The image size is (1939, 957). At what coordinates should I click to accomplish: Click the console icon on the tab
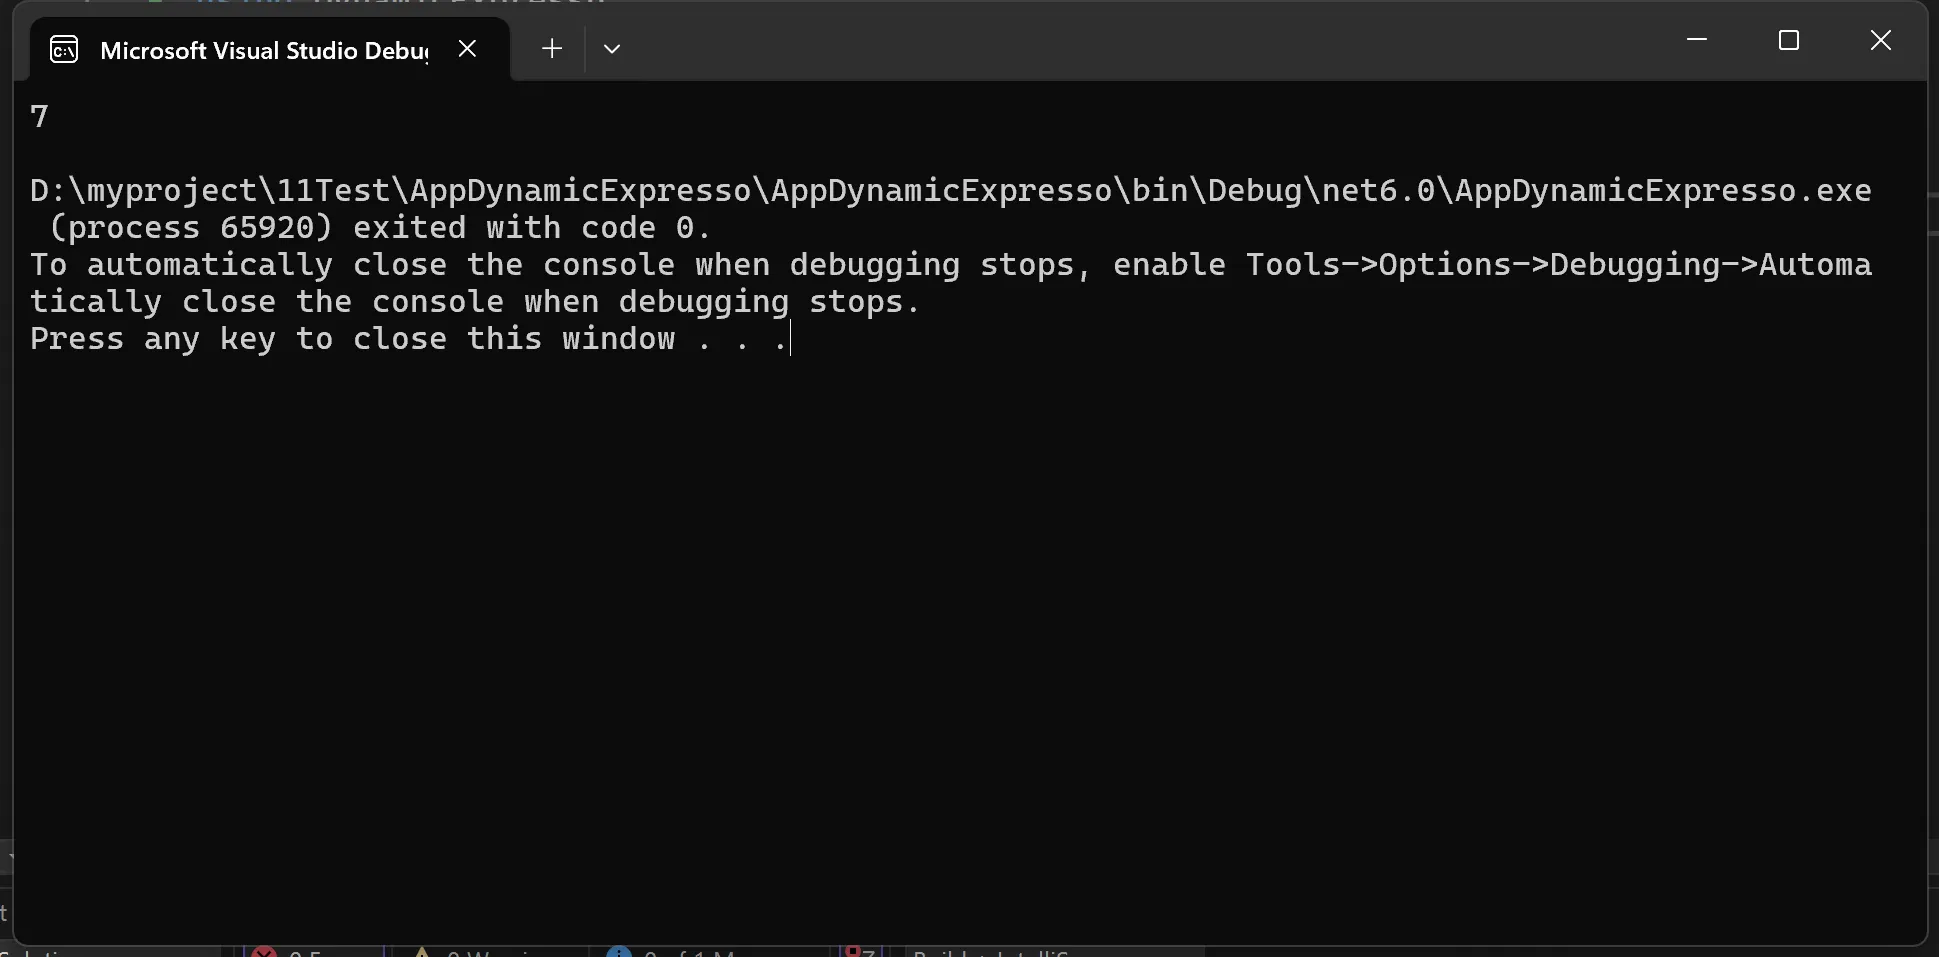pos(64,49)
